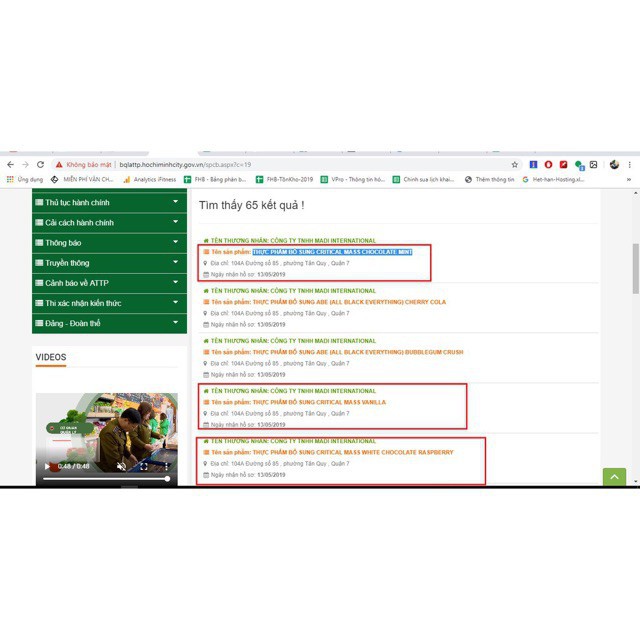
Task: Open the CRITICAL MASS VANILLA product link
Action: click(318, 402)
